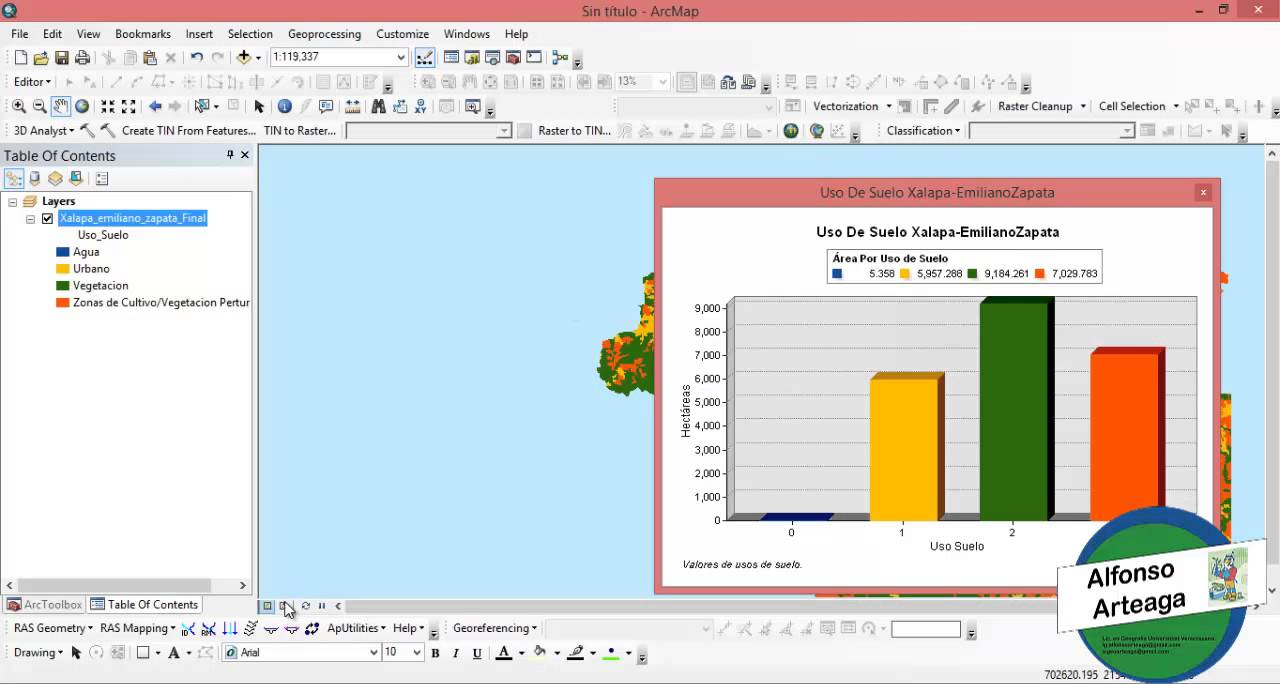Select the Zoom In tool

19,106
